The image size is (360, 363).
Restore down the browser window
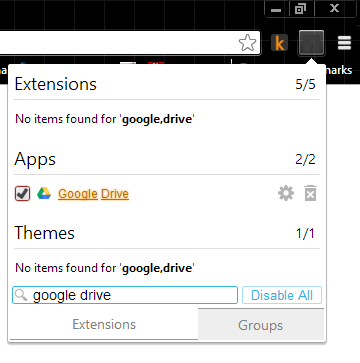pyautogui.click(x=300, y=9)
